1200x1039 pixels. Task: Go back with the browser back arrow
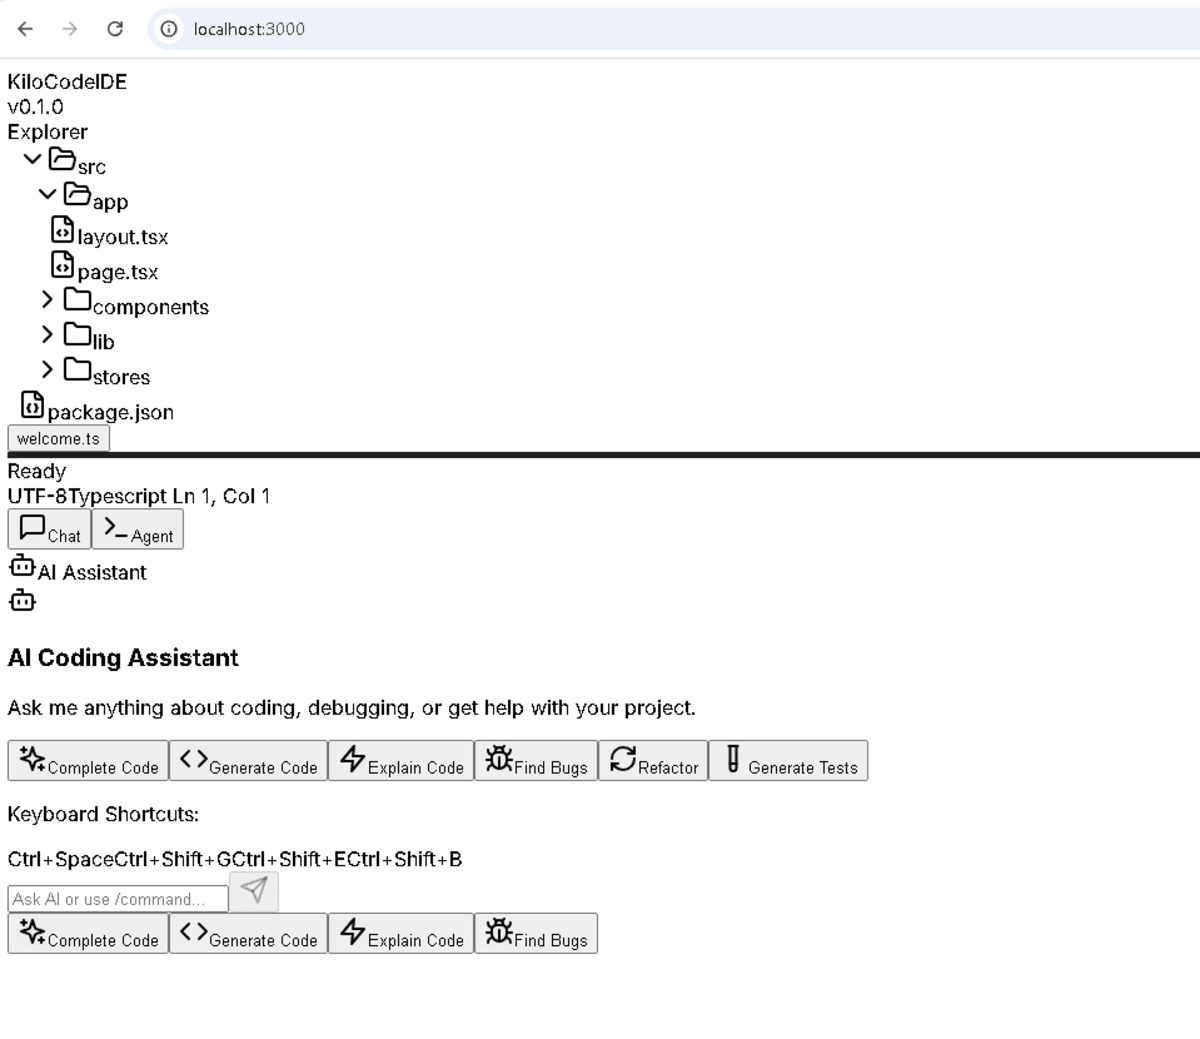click(x=26, y=29)
